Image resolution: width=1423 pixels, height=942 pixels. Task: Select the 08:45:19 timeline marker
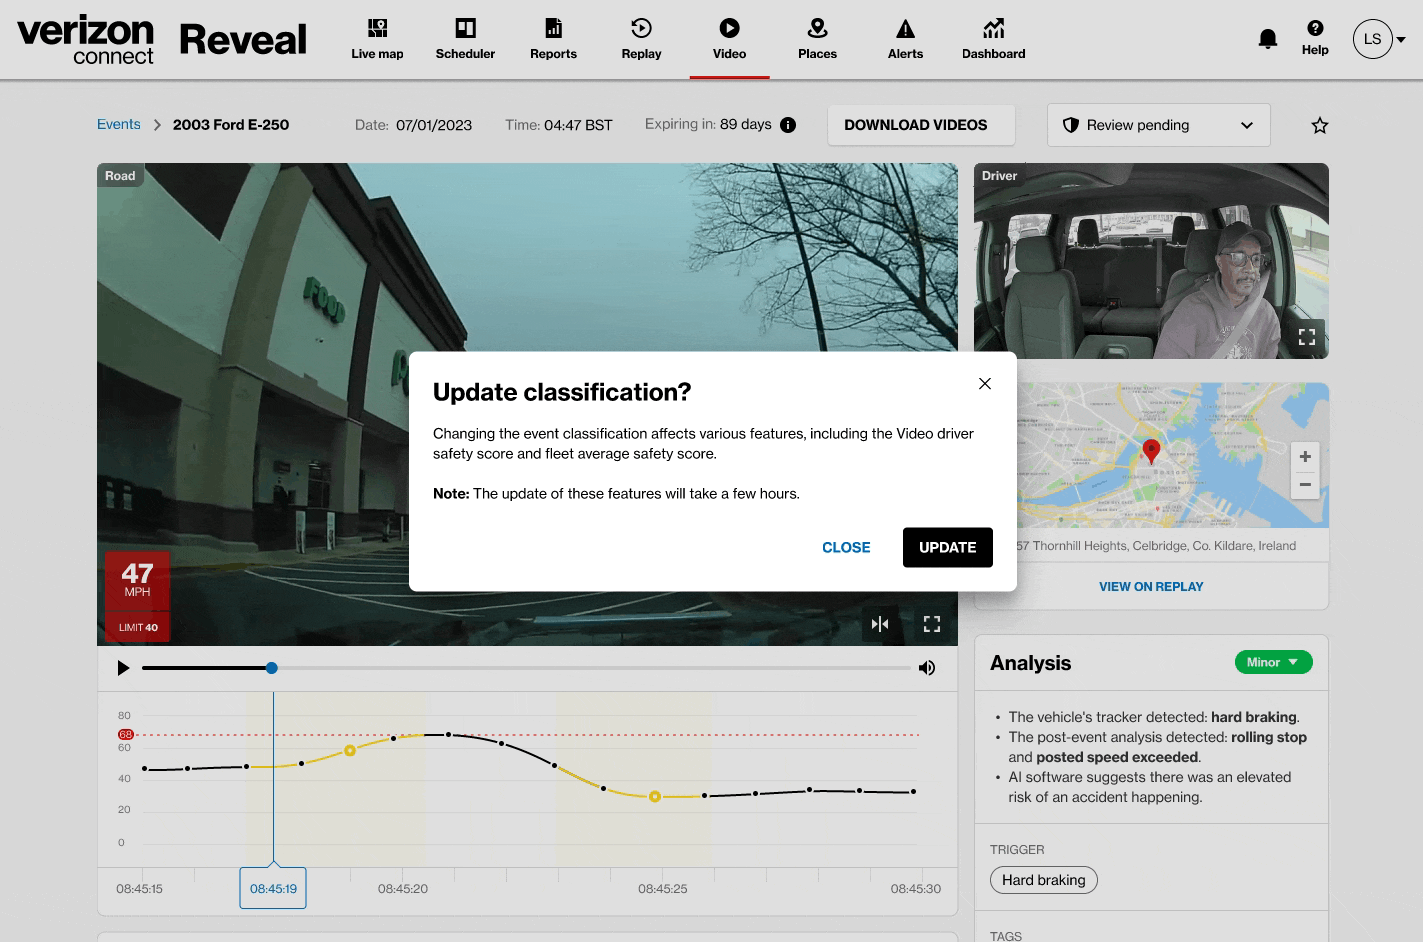click(273, 888)
